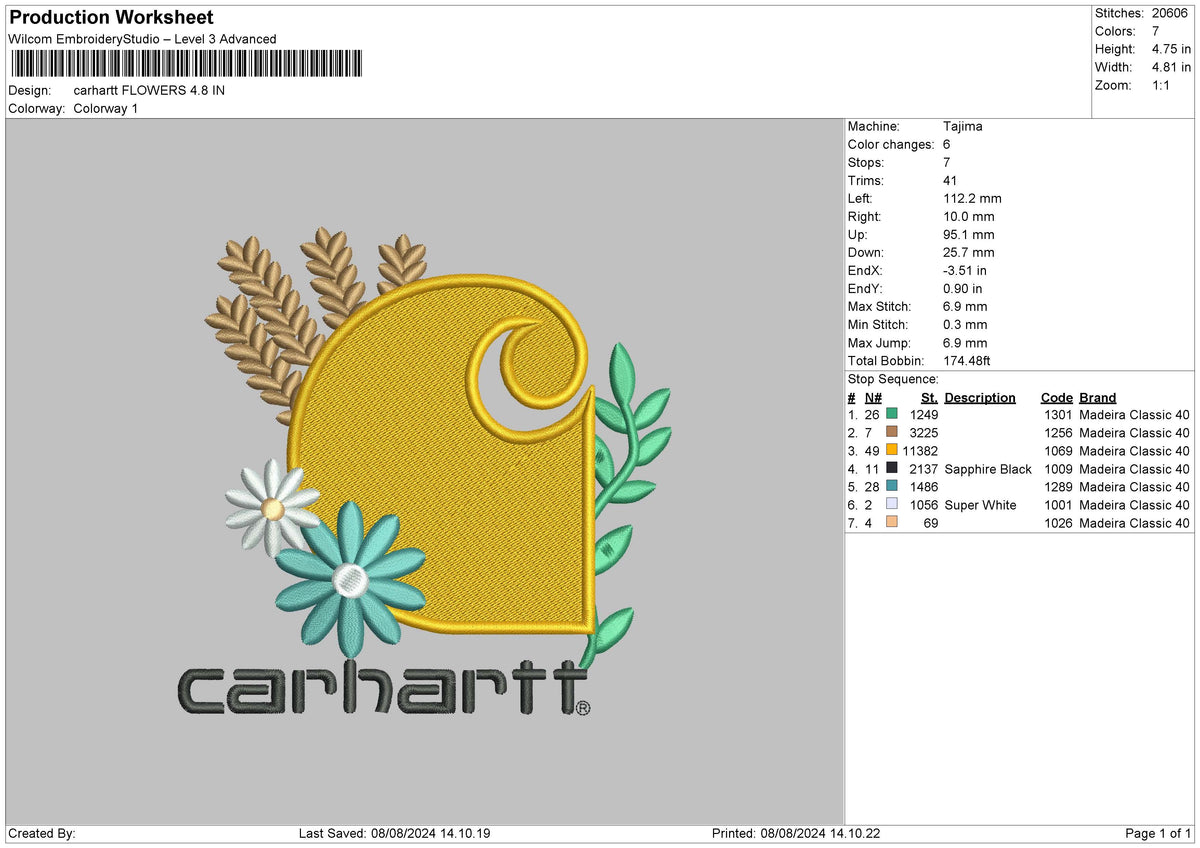
Task: Select the Width value 4.81 in
Action: [x=1171, y=67]
